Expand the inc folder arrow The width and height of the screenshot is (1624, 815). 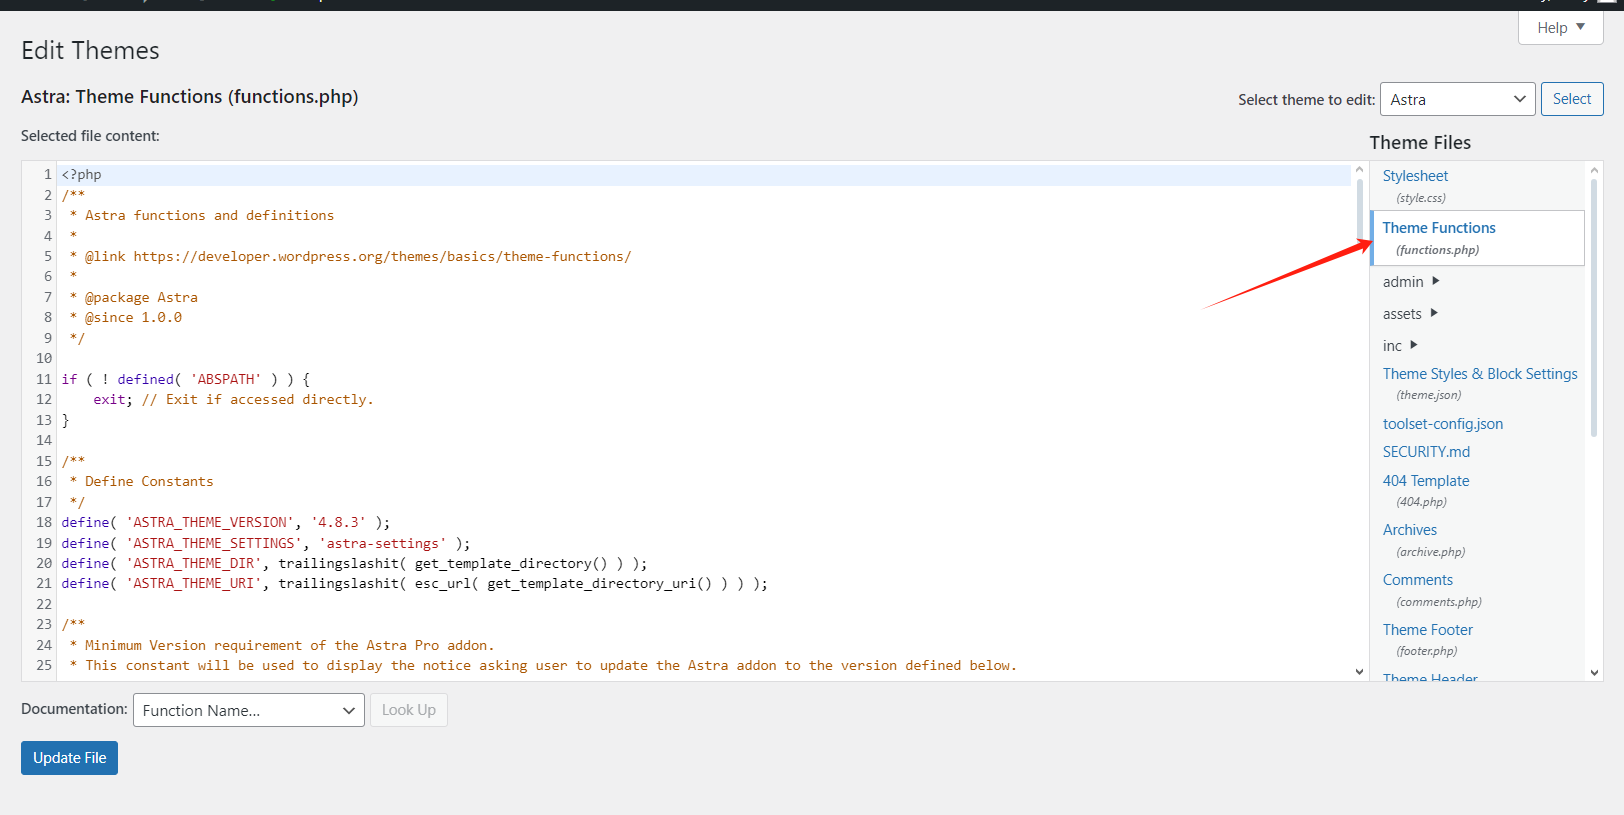pos(1413,346)
